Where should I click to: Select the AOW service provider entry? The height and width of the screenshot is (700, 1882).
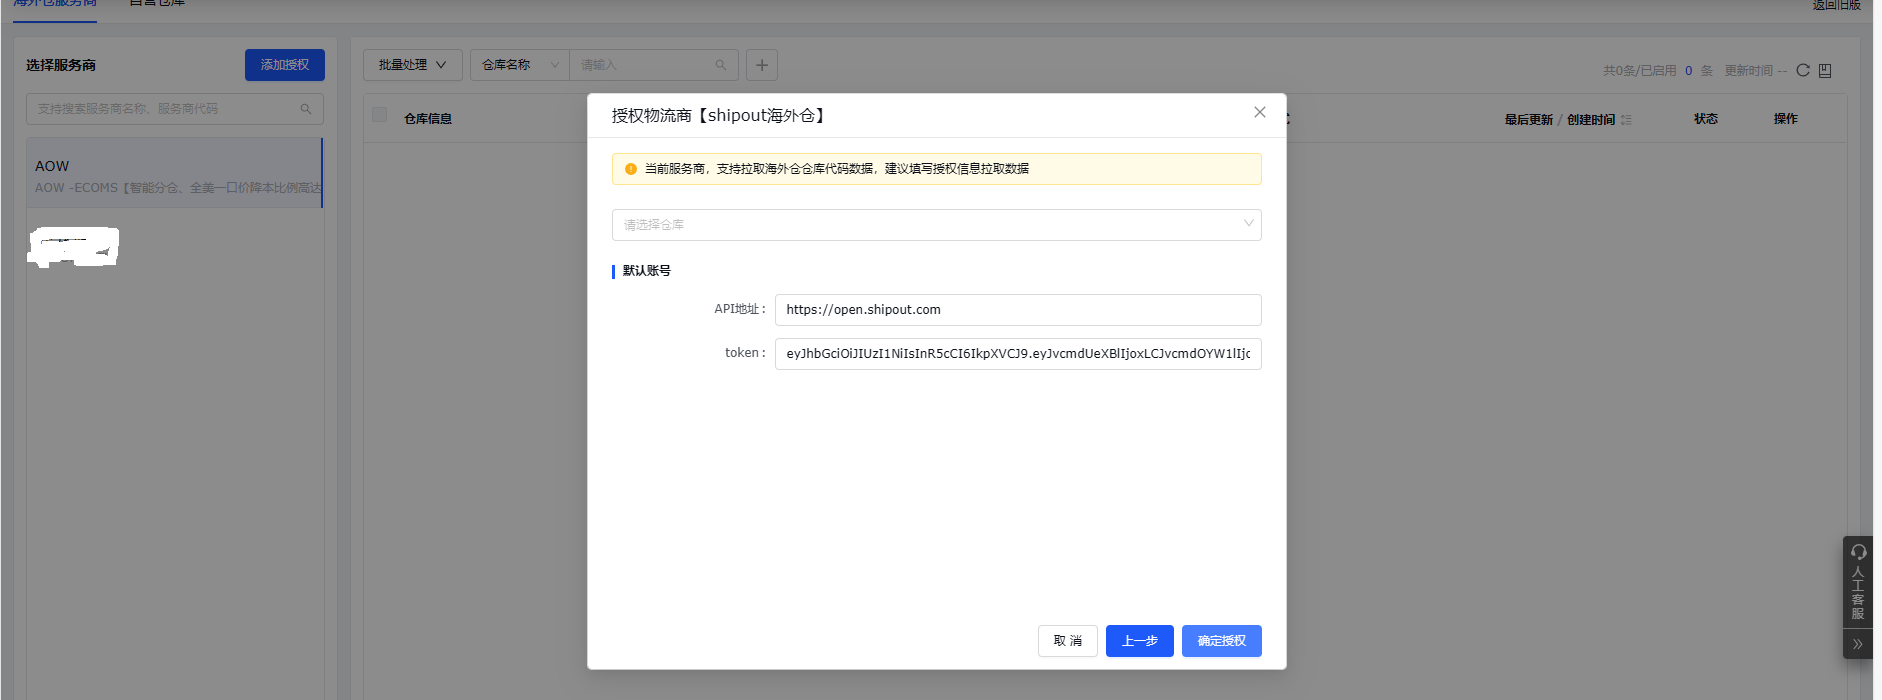pyautogui.click(x=174, y=173)
